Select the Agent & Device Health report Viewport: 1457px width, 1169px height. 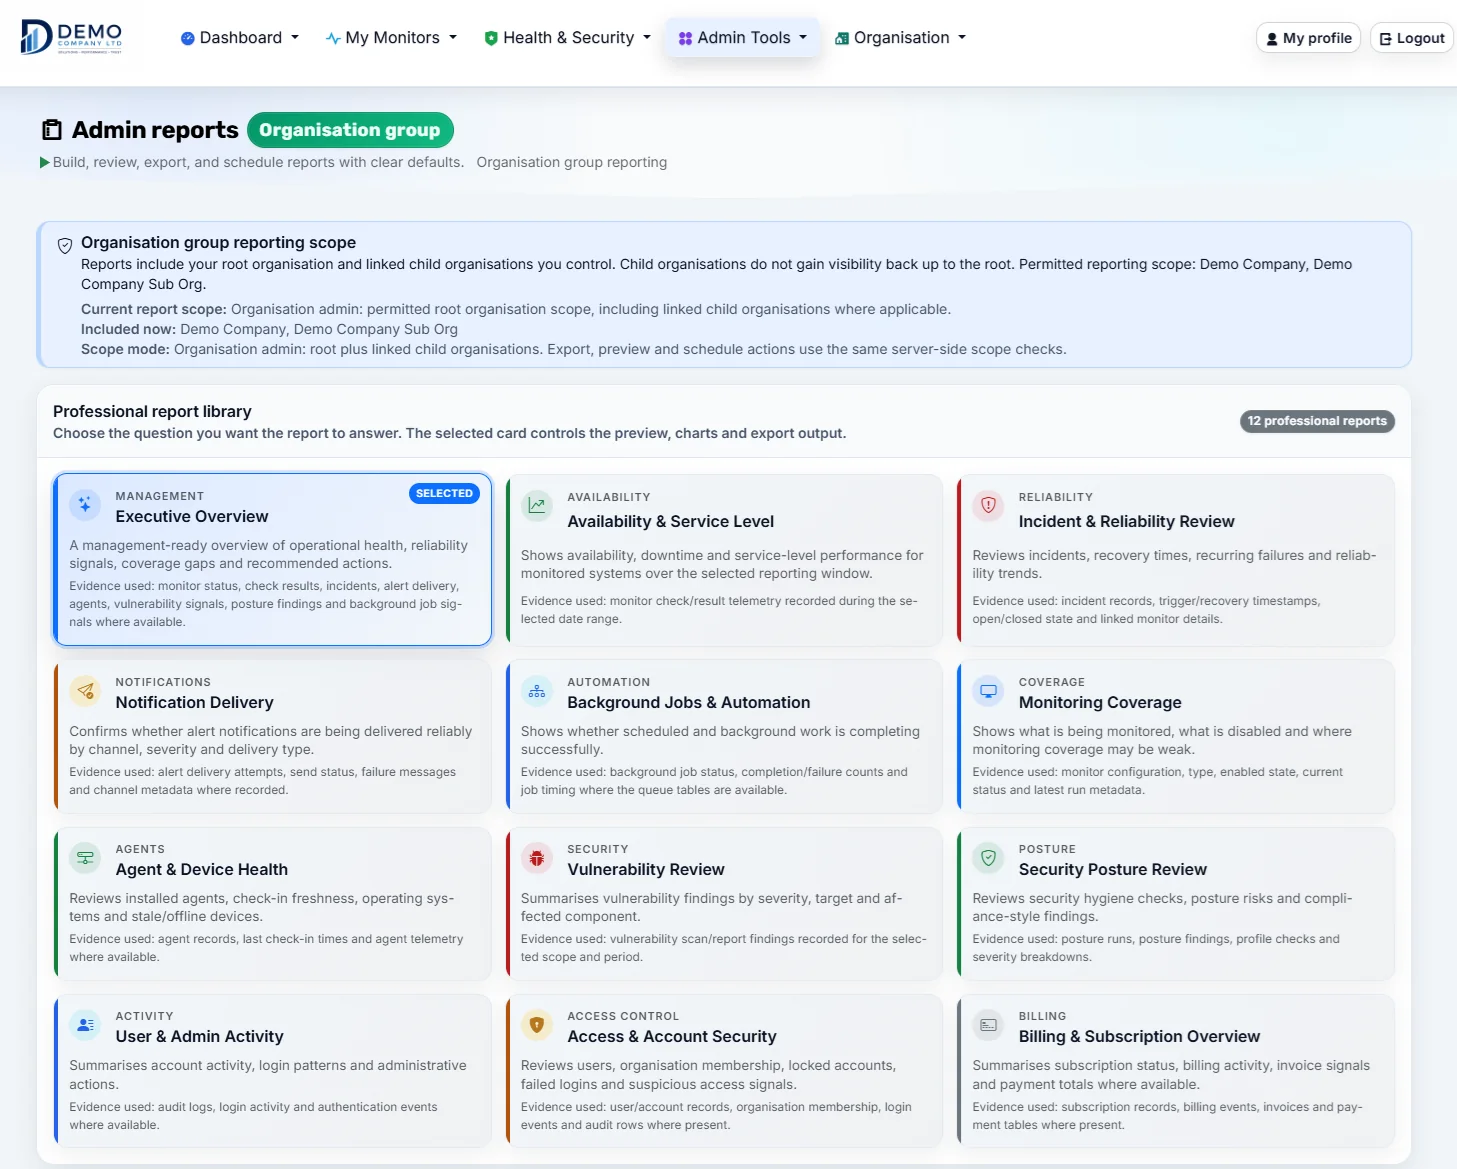point(273,903)
